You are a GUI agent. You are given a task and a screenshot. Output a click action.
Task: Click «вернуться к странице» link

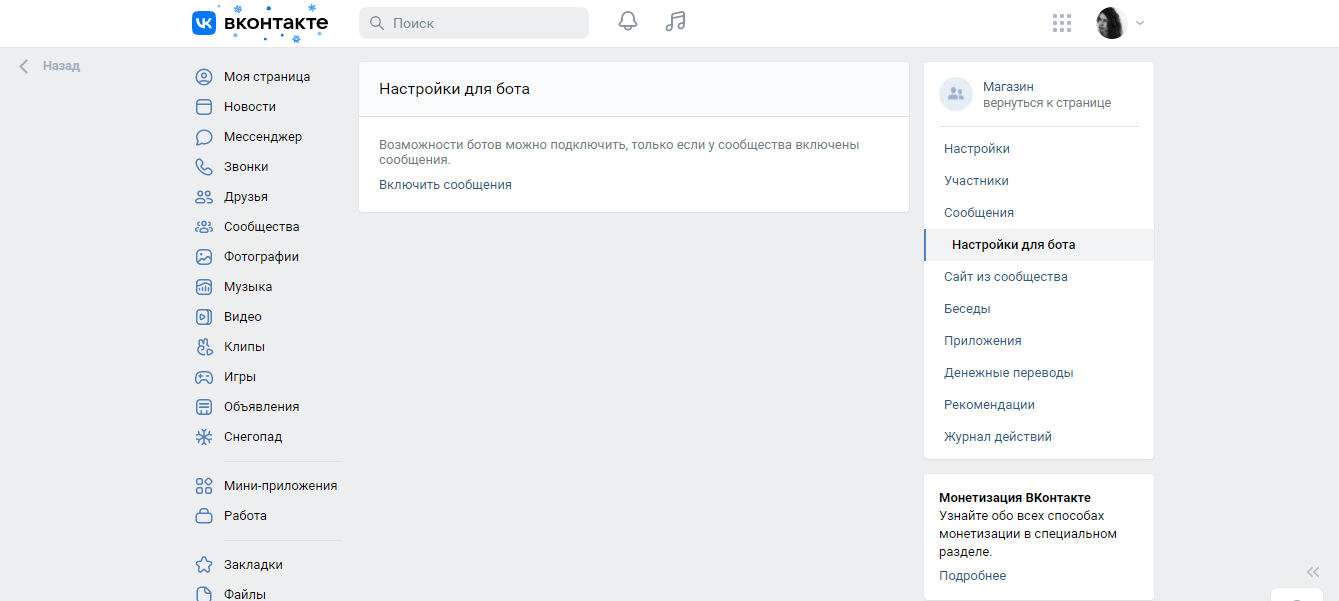point(1047,103)
